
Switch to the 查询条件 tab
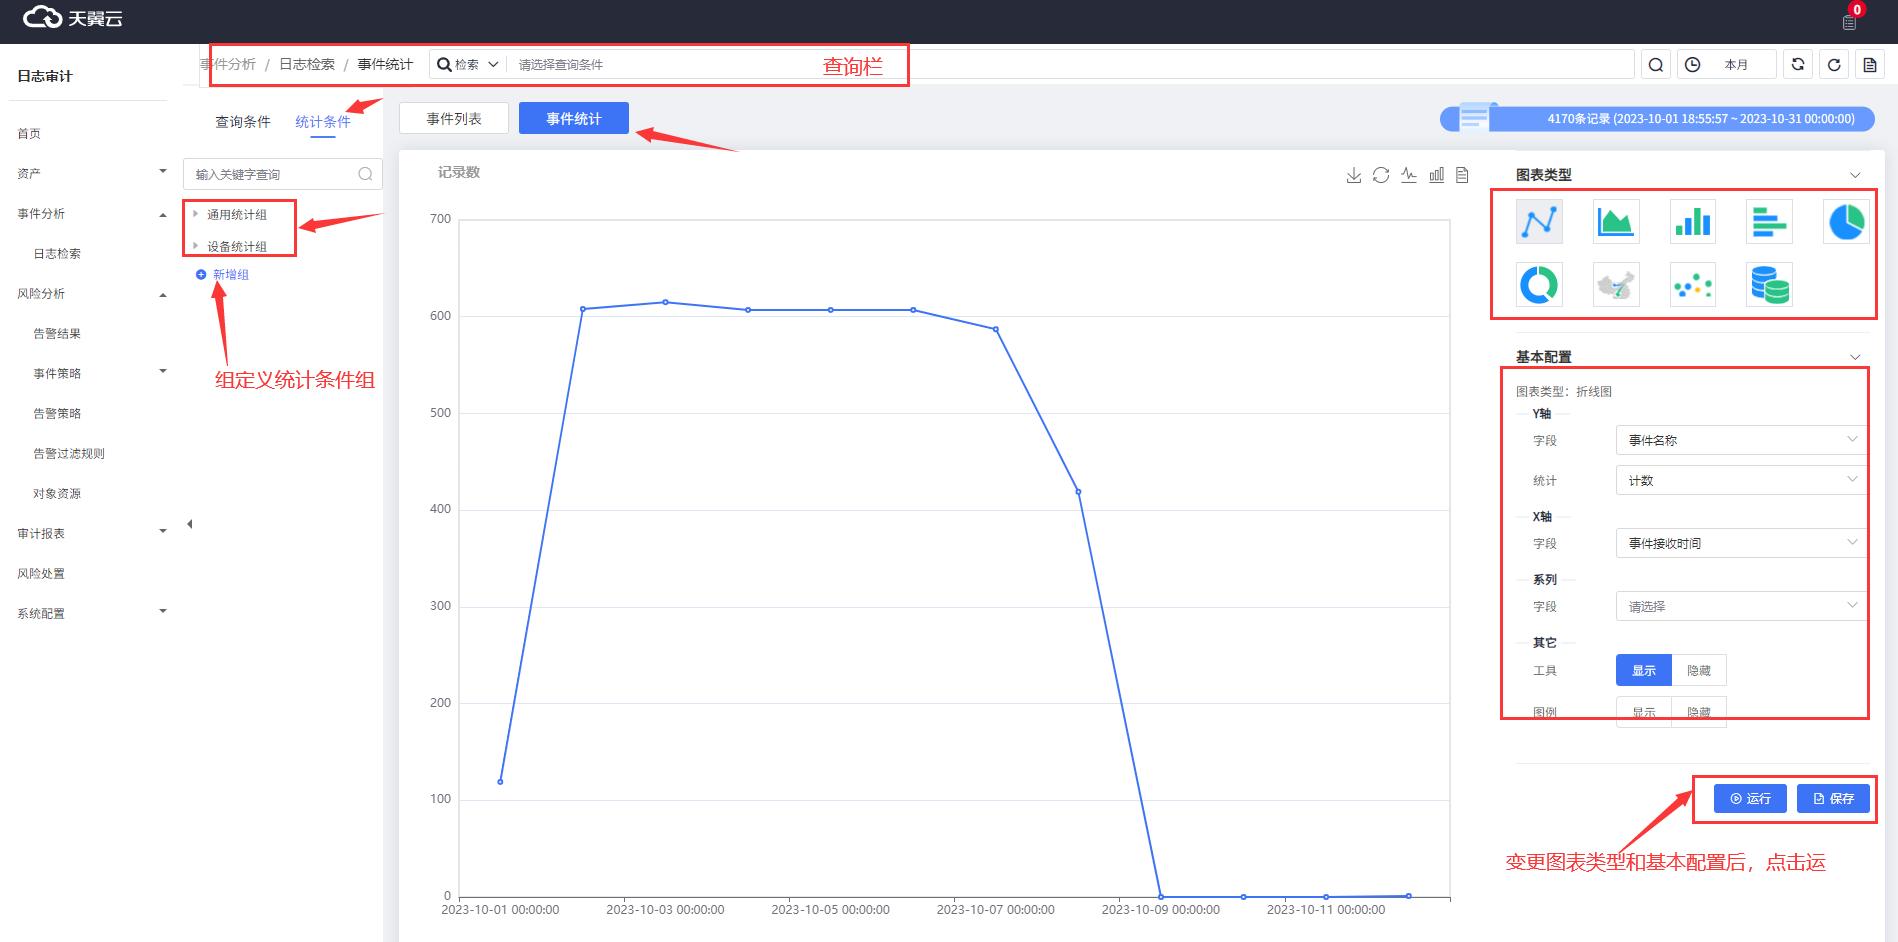[x=243, y=122]
